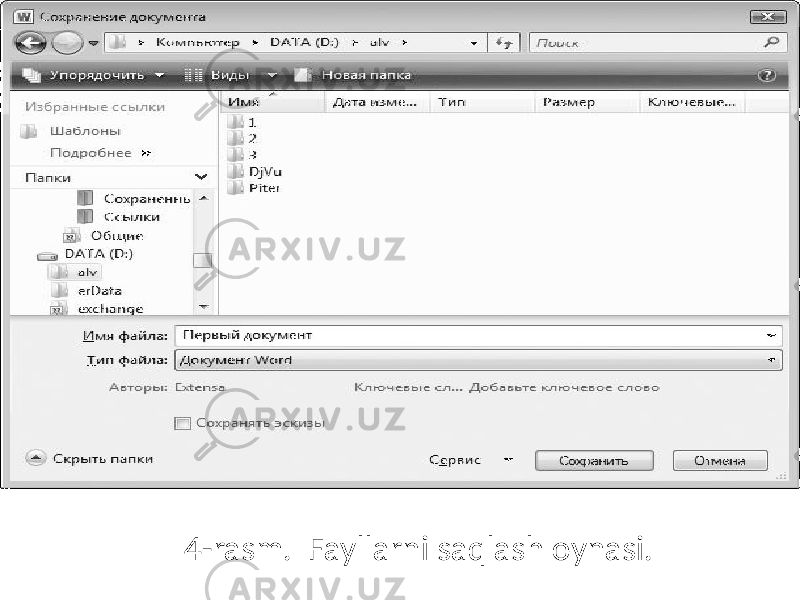Image resolution: width=800 pixels, height=600 pixels.
Task: Open the Виды dropdown arrow
Action: tap(272, 76)
